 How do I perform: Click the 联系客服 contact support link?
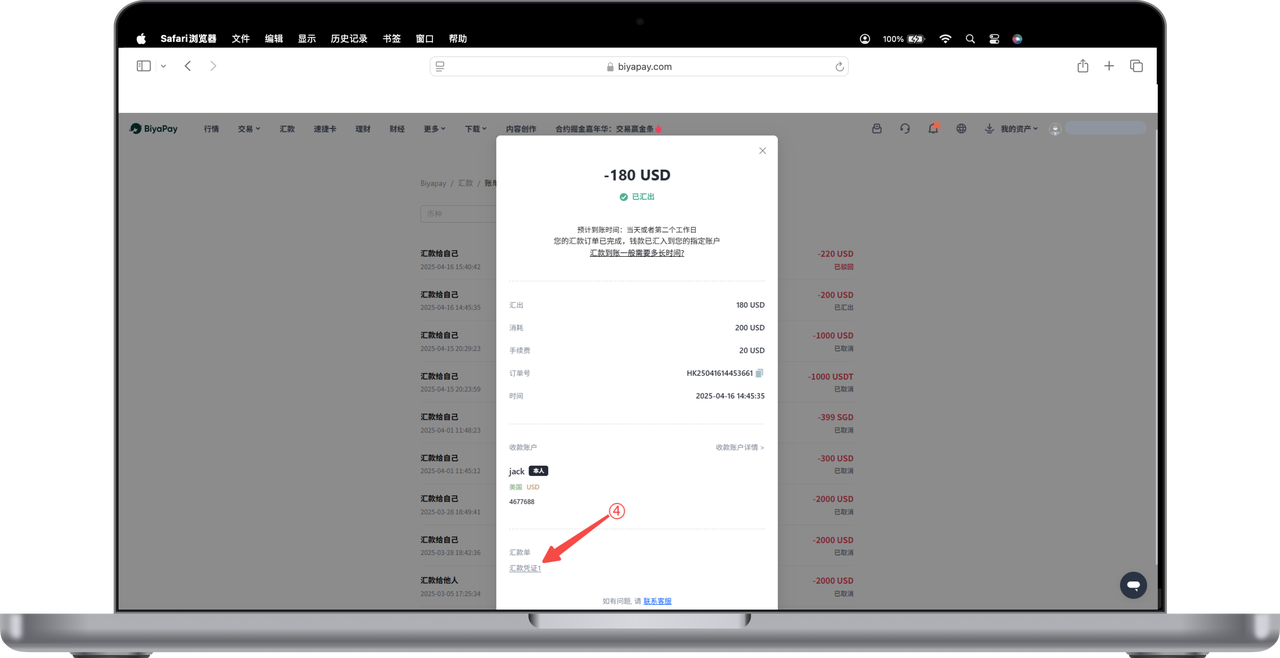(657, 601)
